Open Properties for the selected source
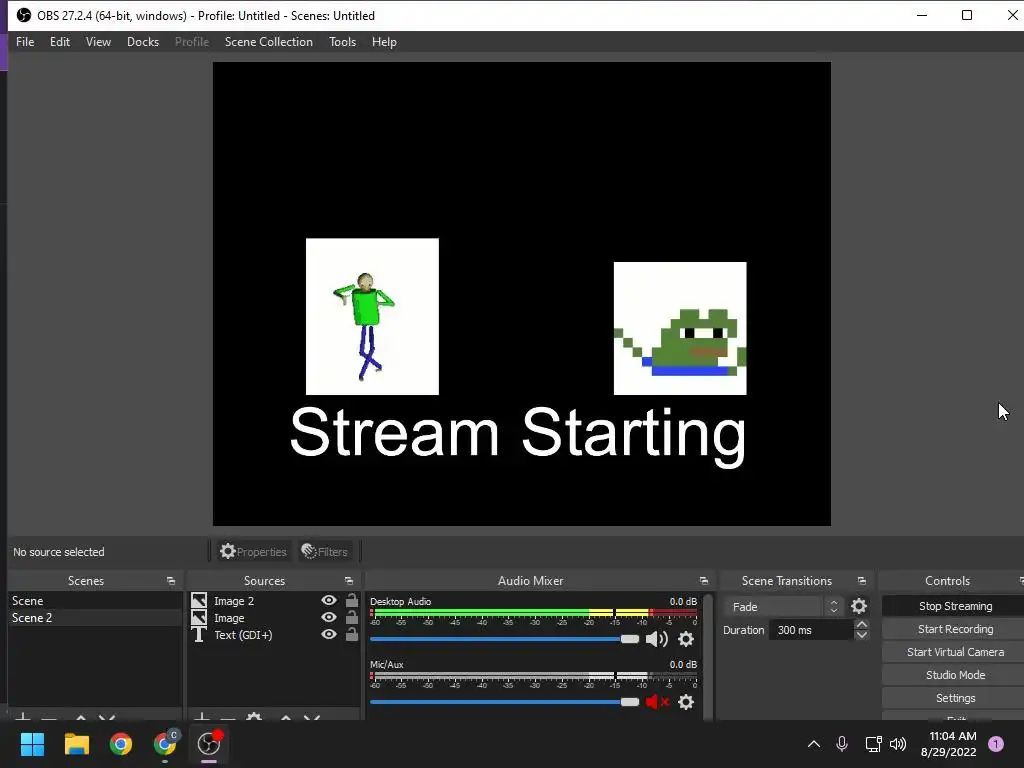 coord(253,552)
